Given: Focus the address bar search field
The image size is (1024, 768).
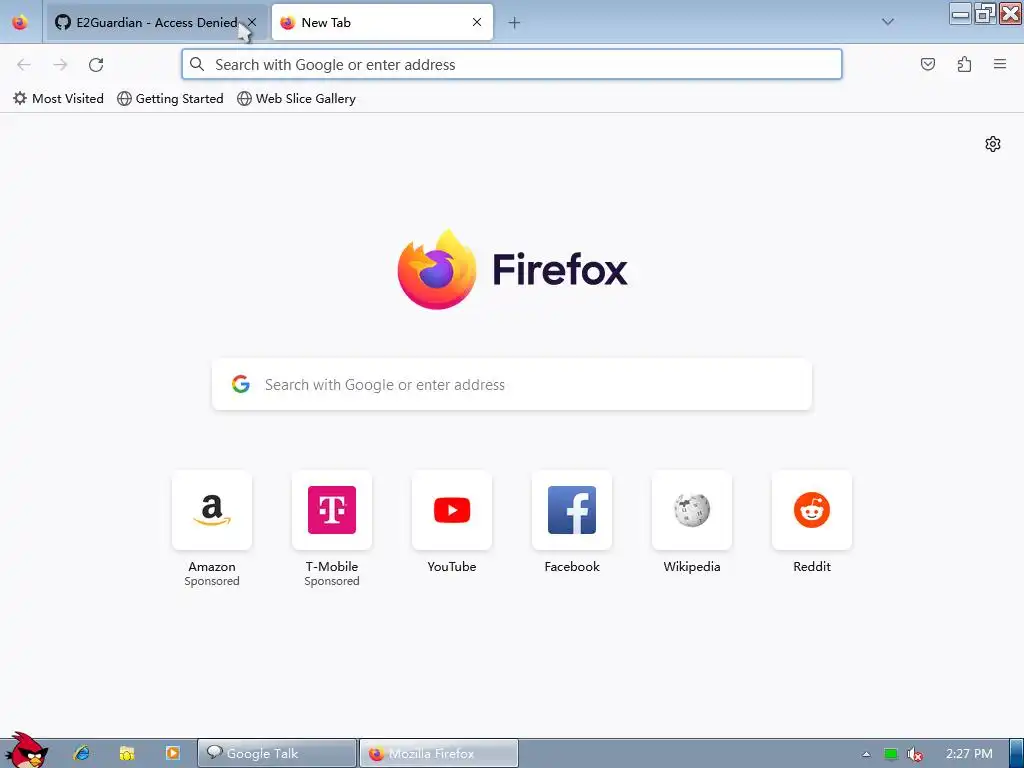Looking at the screenshot, I should 511,64.
